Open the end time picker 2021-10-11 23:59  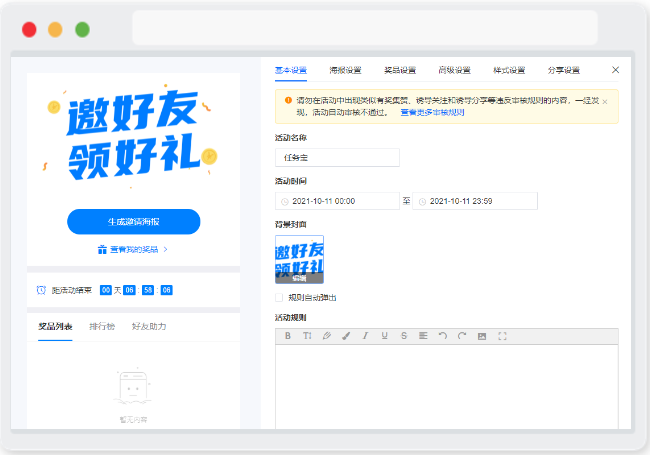click(475, 201)
